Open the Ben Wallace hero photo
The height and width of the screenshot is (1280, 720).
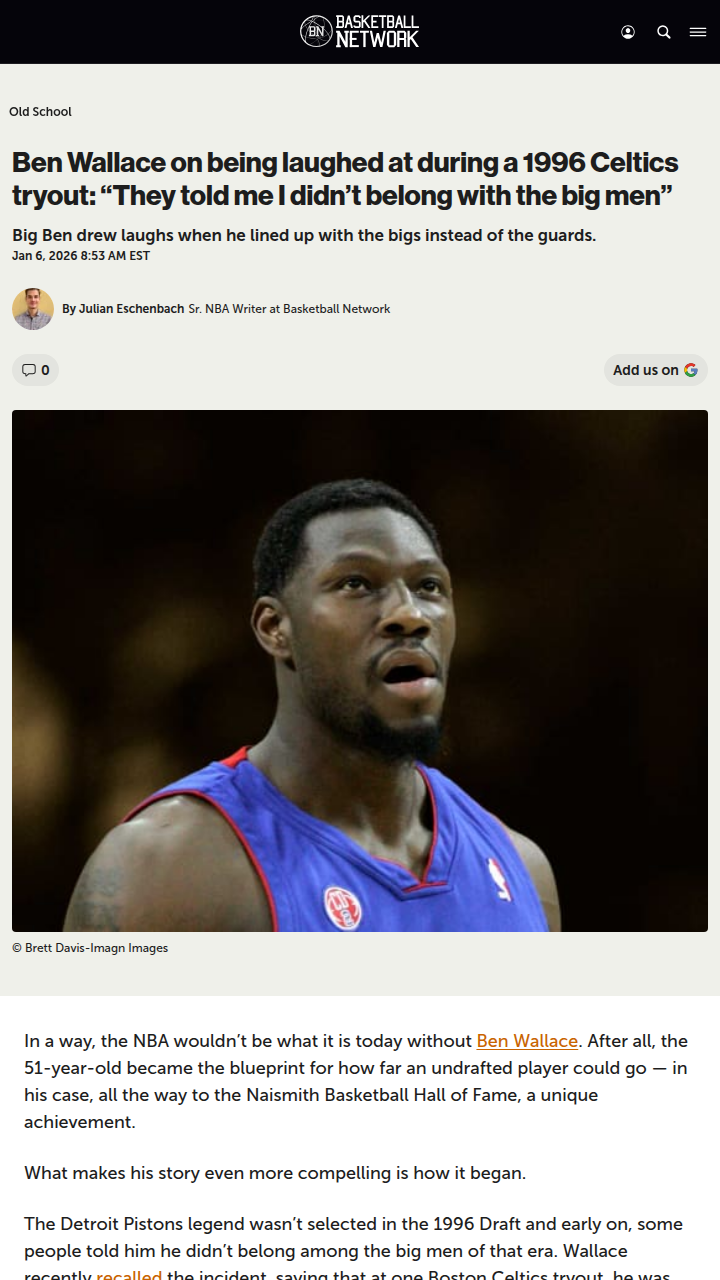pos(360,671)
